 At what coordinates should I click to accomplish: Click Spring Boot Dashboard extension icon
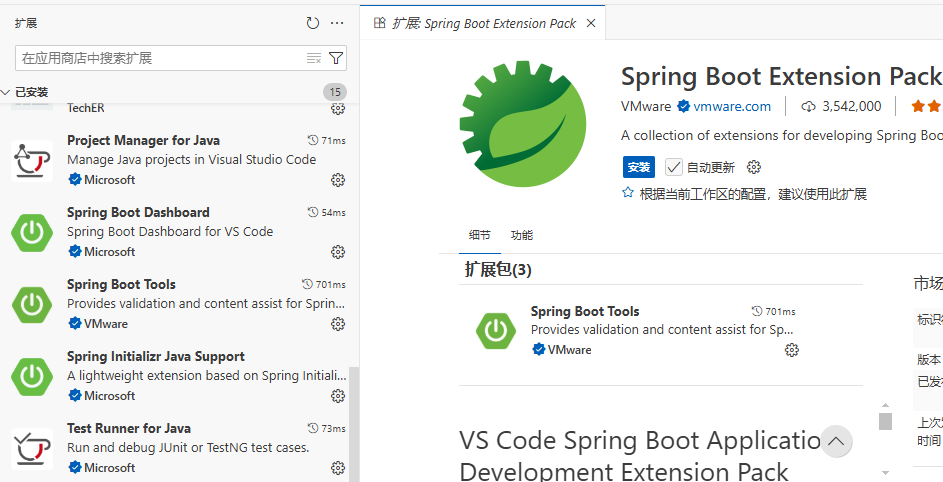click(32, 232)
